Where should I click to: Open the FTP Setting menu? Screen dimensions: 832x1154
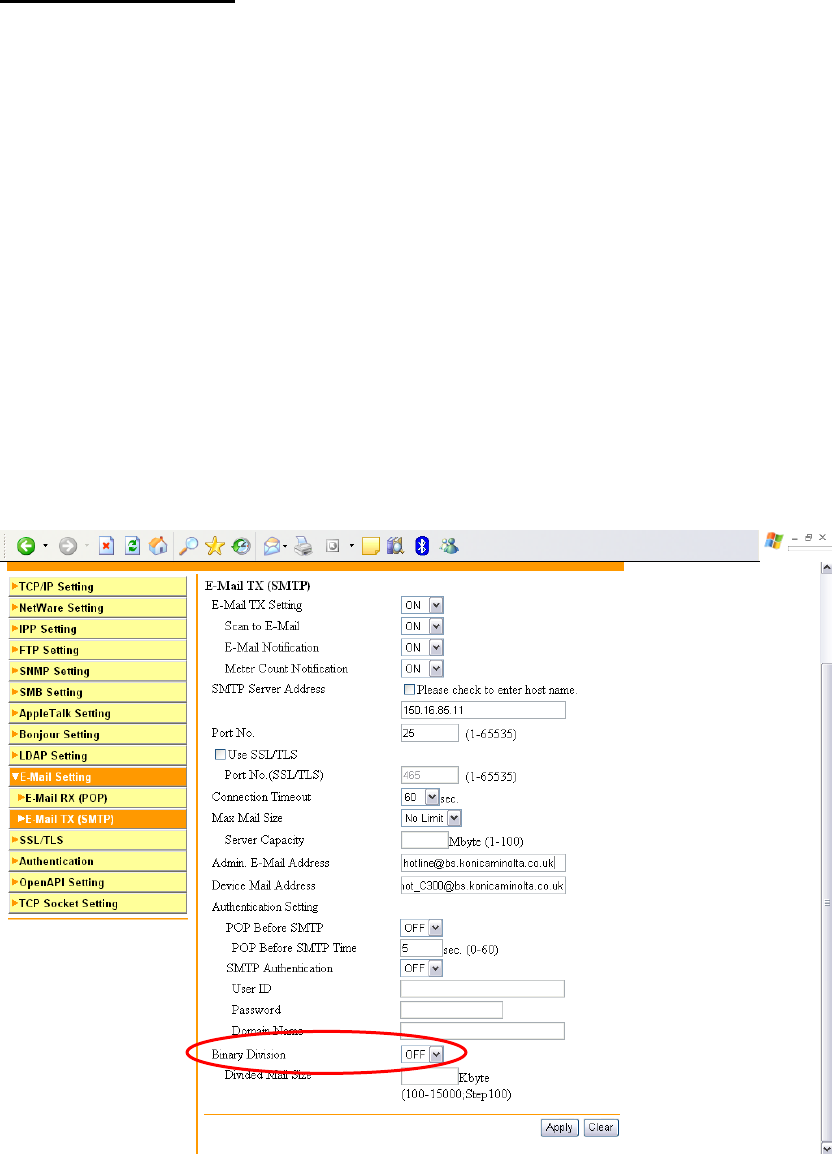coord(97,650)
